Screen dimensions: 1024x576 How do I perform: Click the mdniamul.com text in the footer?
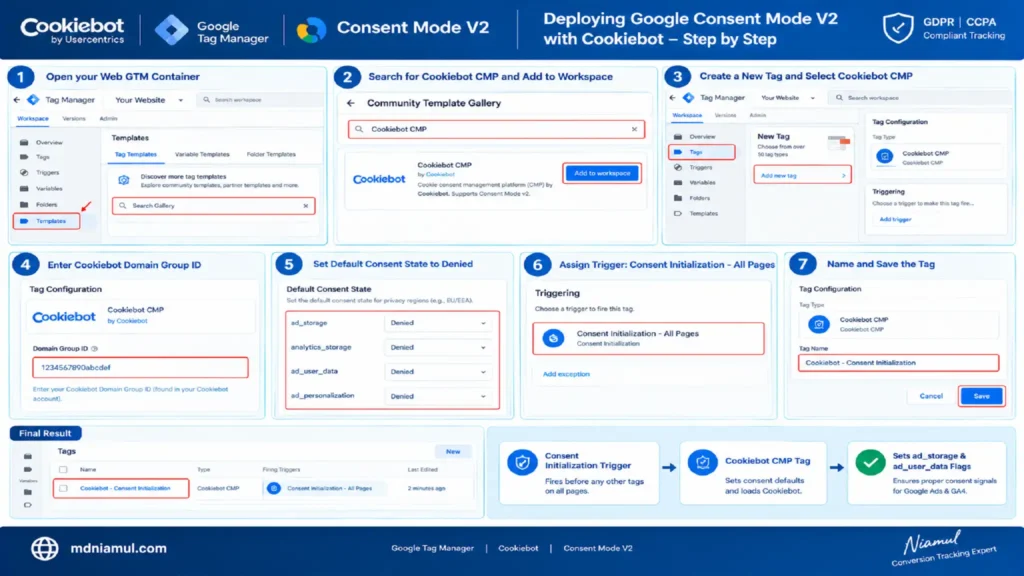(118, 549)
